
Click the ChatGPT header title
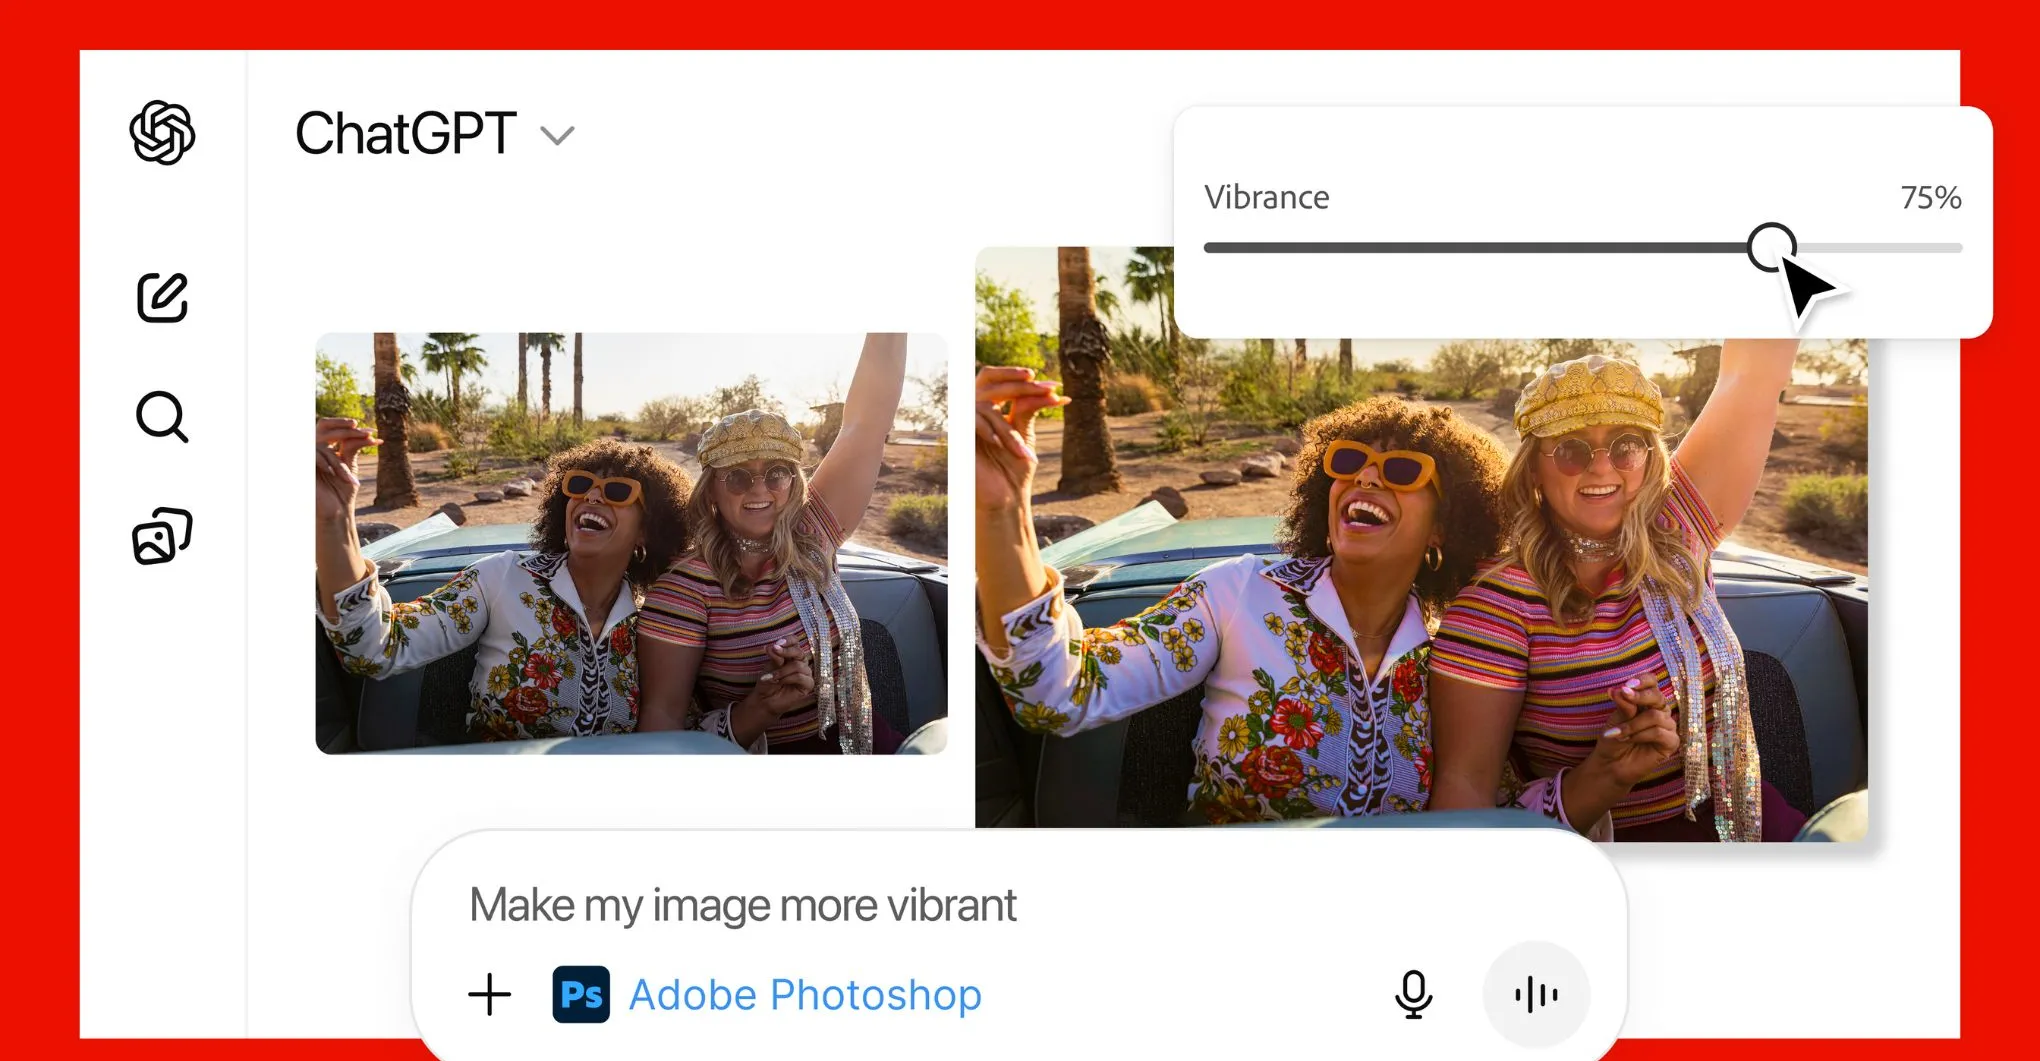[x=404, y=133]
